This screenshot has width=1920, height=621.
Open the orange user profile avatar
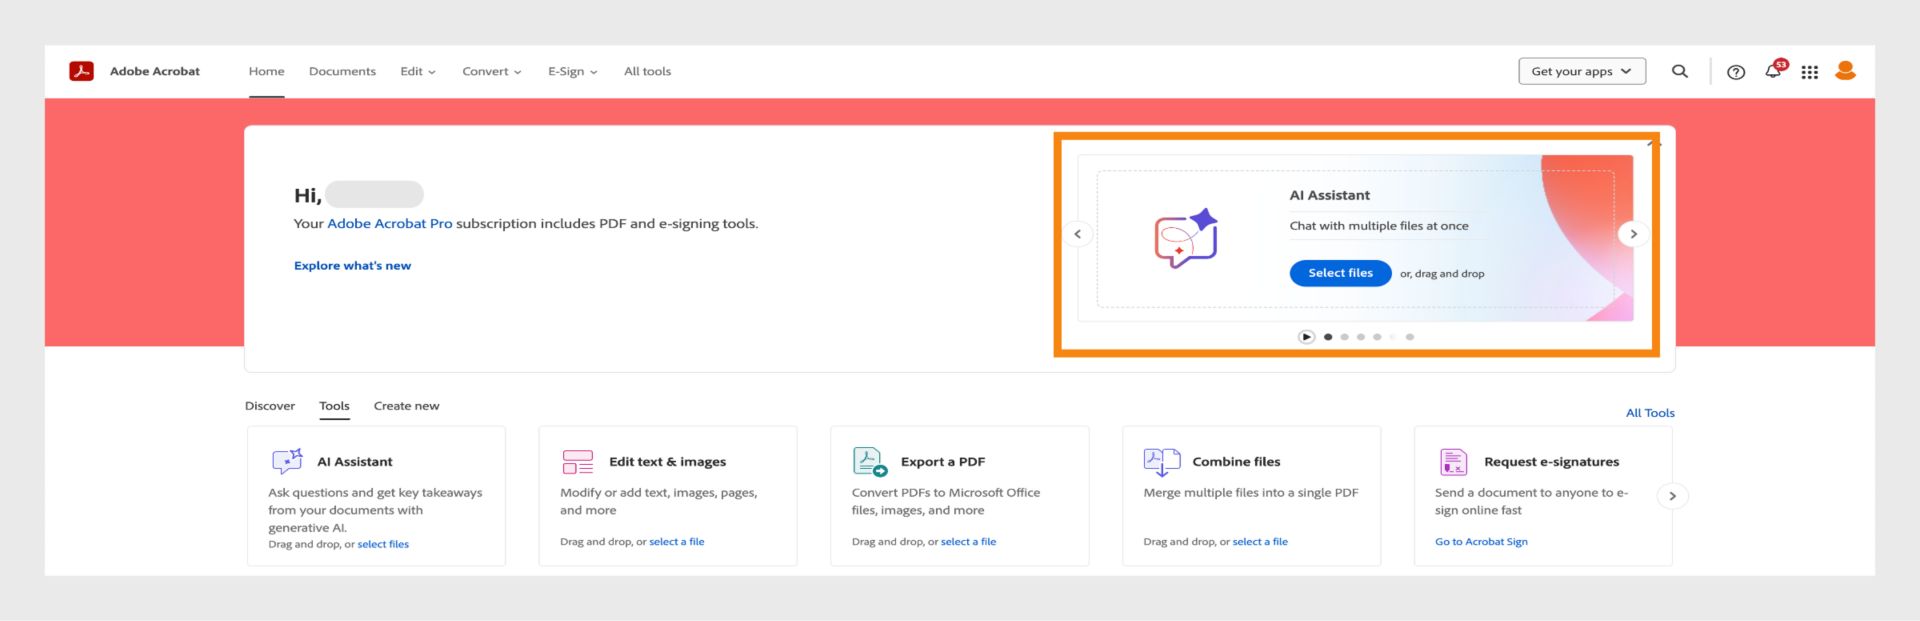(x=1846, y=71)
